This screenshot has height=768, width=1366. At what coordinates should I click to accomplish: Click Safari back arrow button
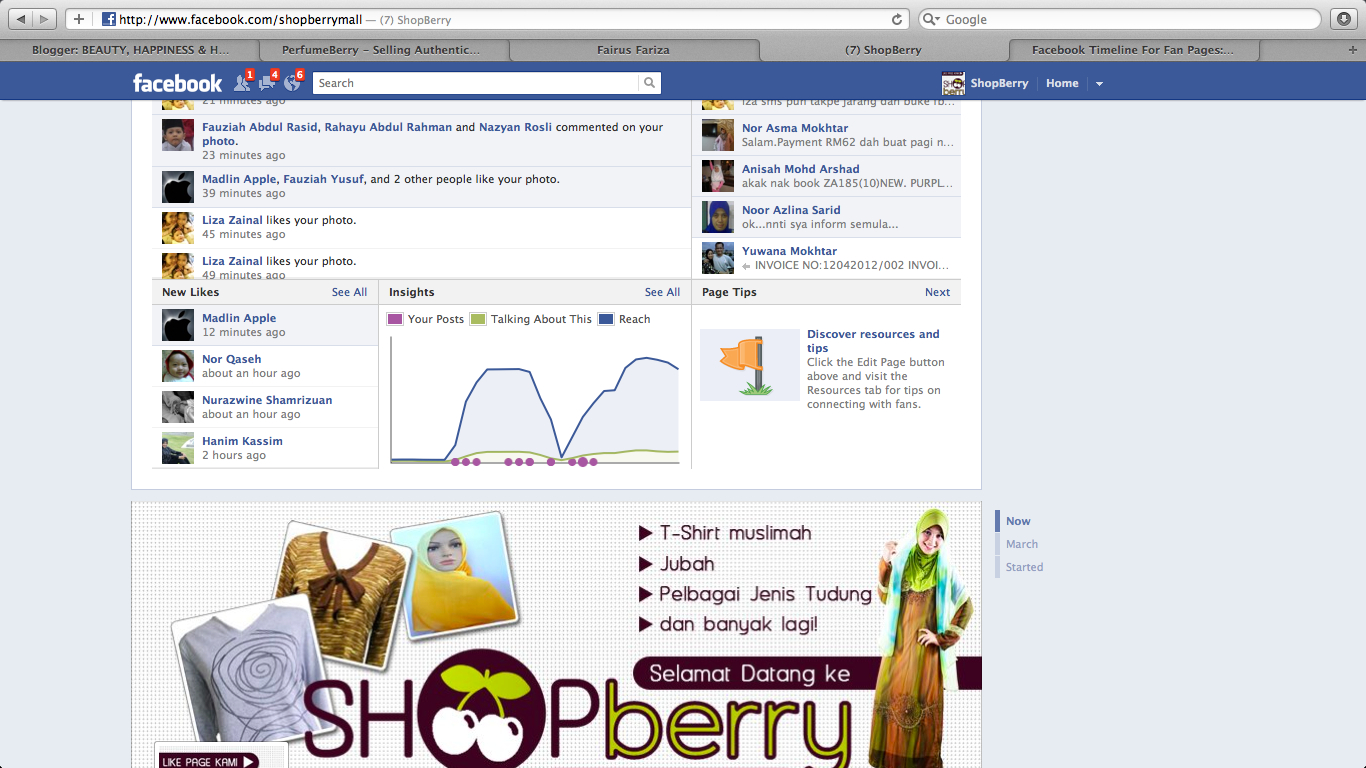pyautogui.click(x=21, y=19)
